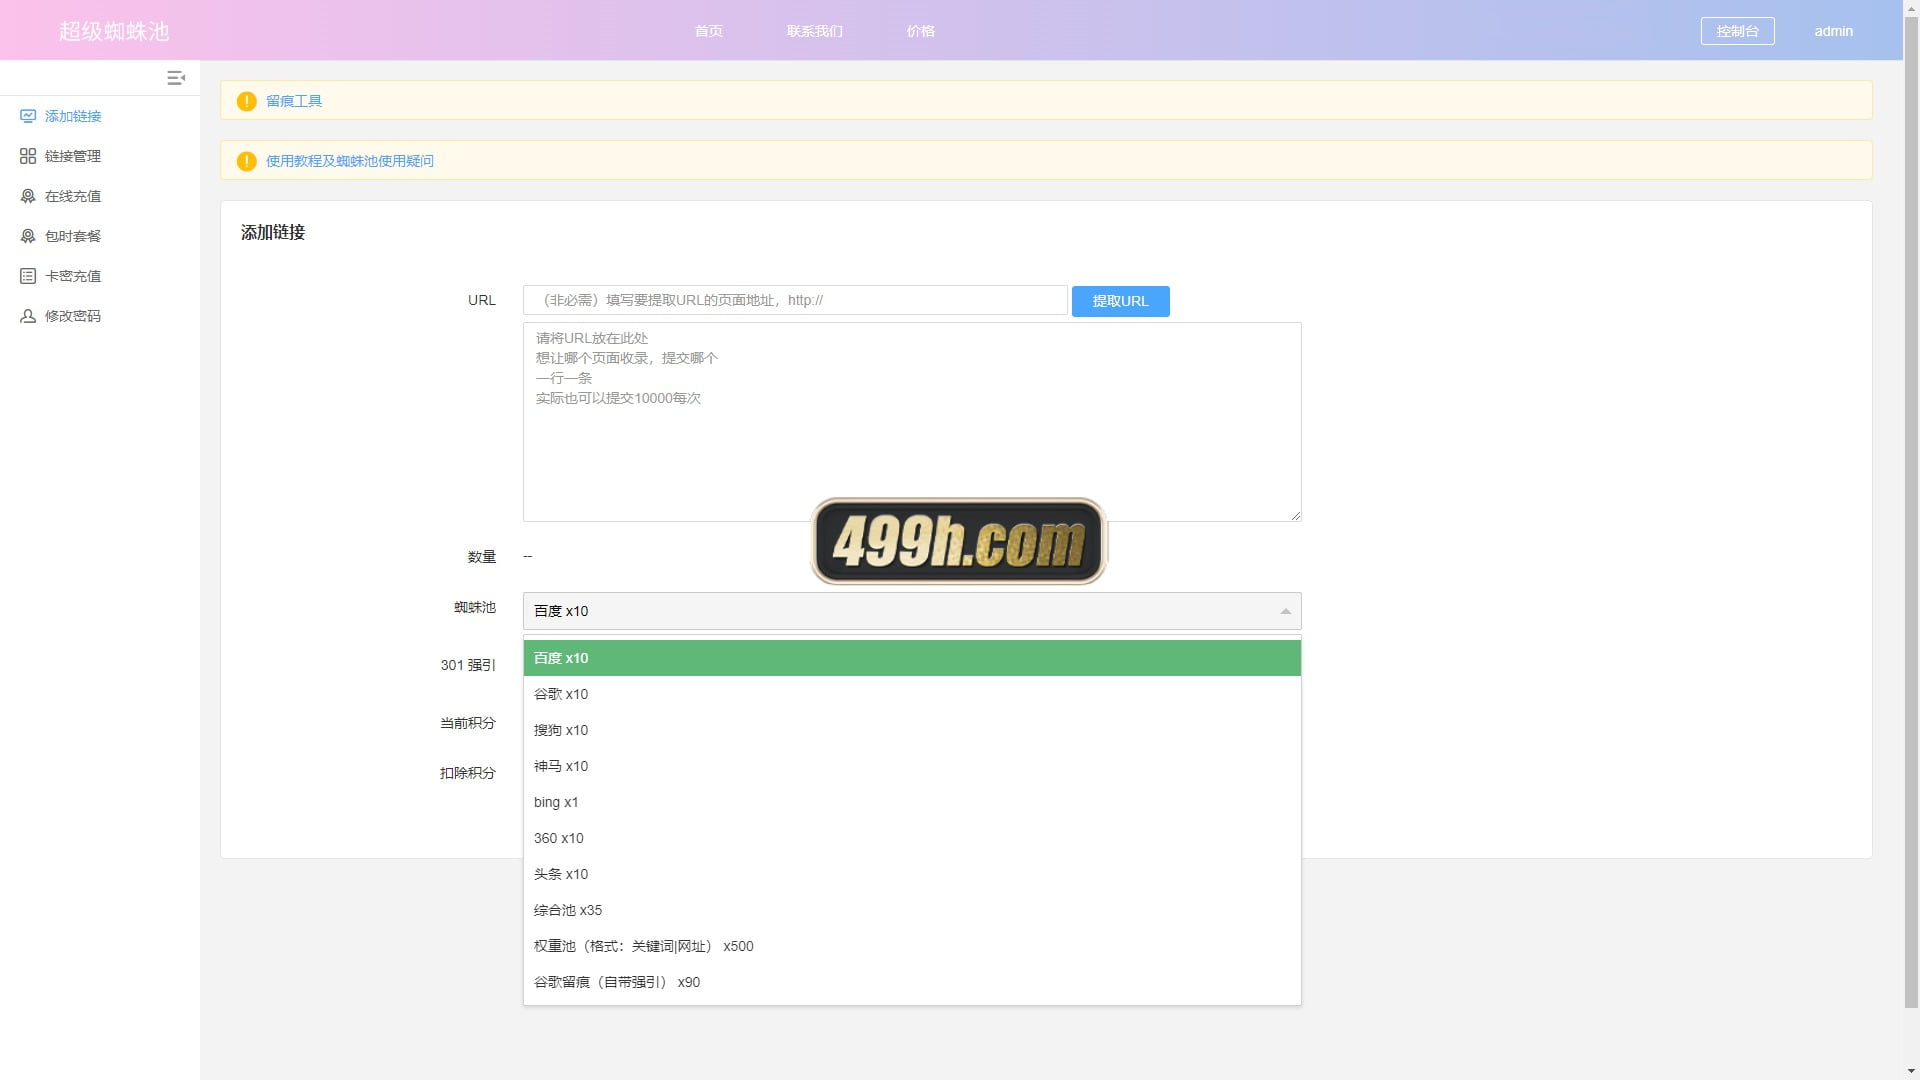Open 联系我们 in top navigation
1920x1080 pixels.
(815, 31)
